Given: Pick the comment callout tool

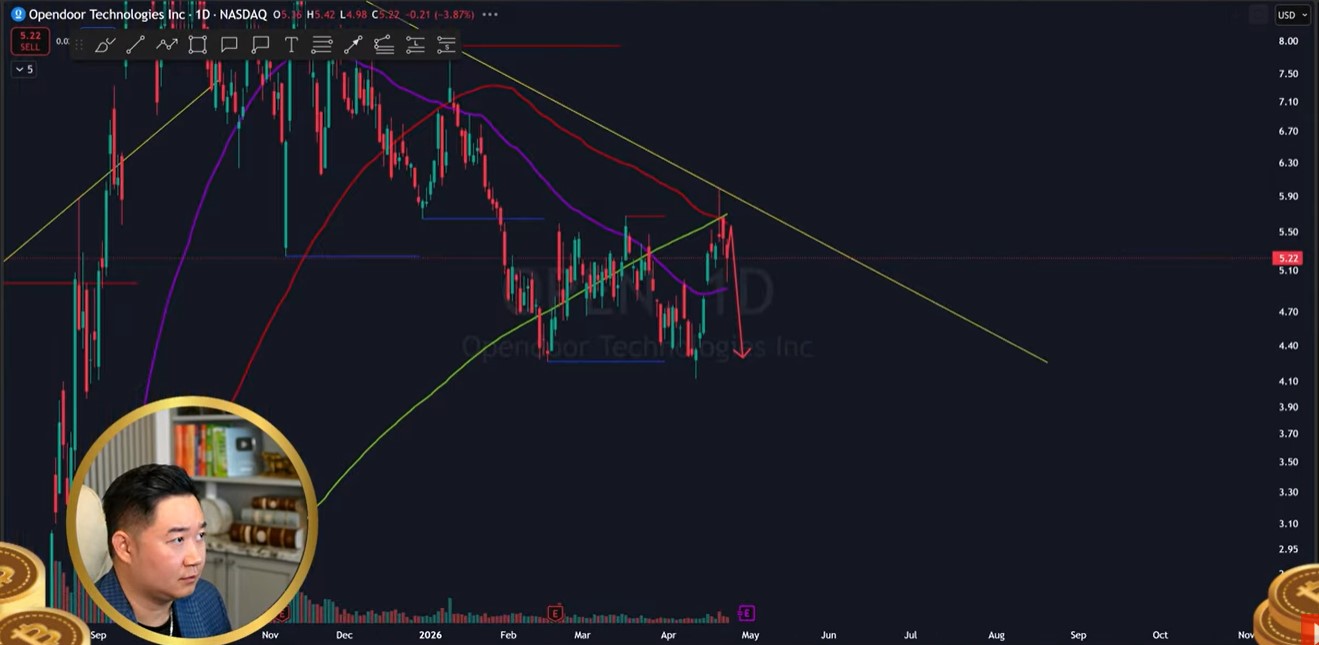Looking at the screenshot, I should pos(229,45).
